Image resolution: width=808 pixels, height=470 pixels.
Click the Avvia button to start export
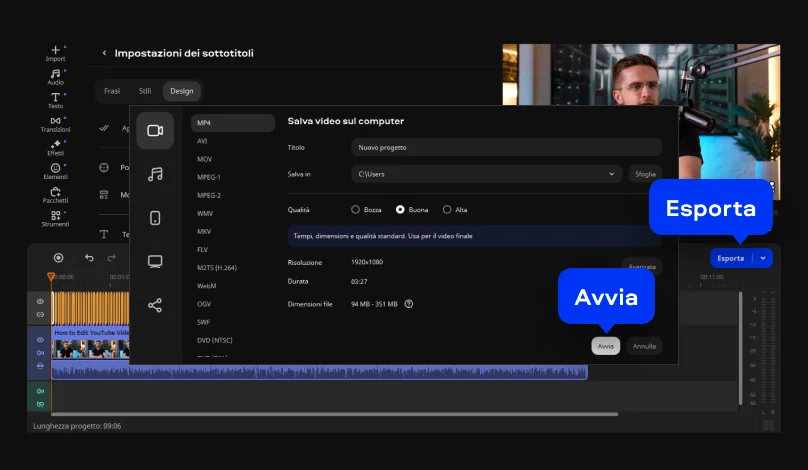pyautogui.click(x=605, y=346)
